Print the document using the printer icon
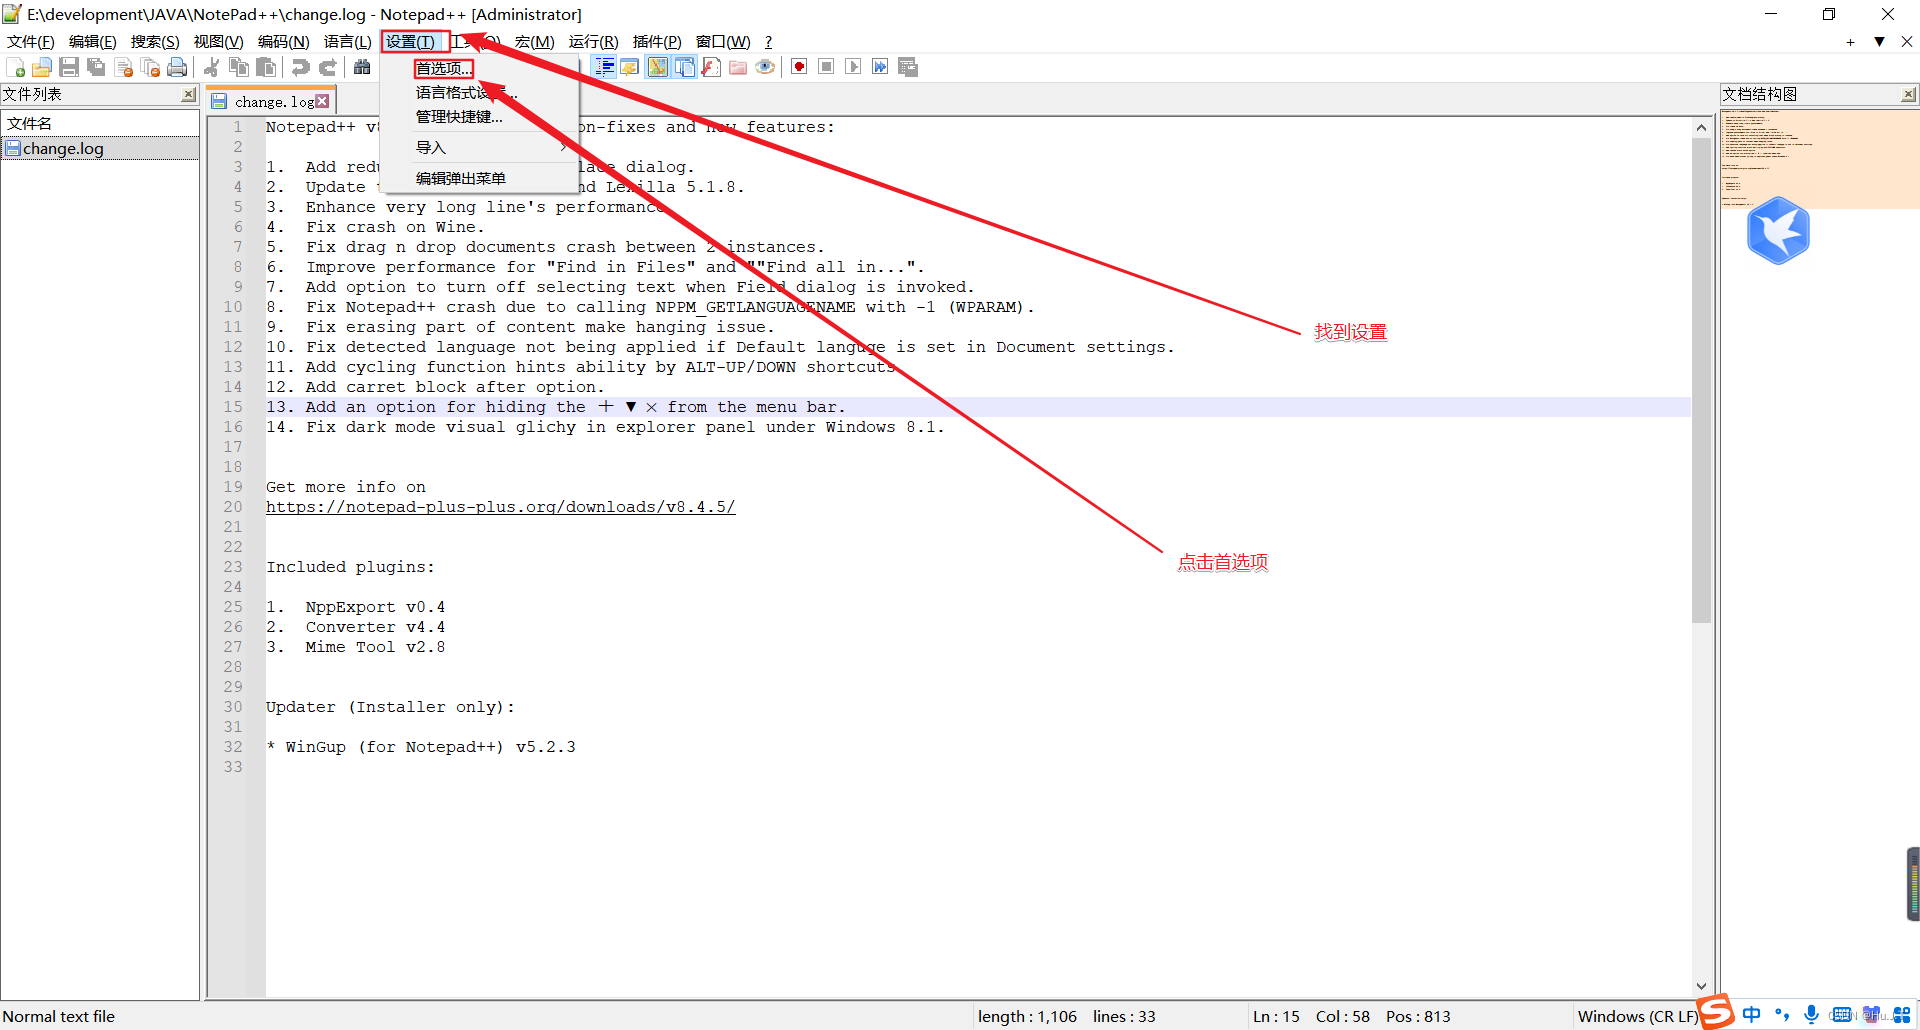The width and height of the screenshot is (1920, 1030). 178,67
